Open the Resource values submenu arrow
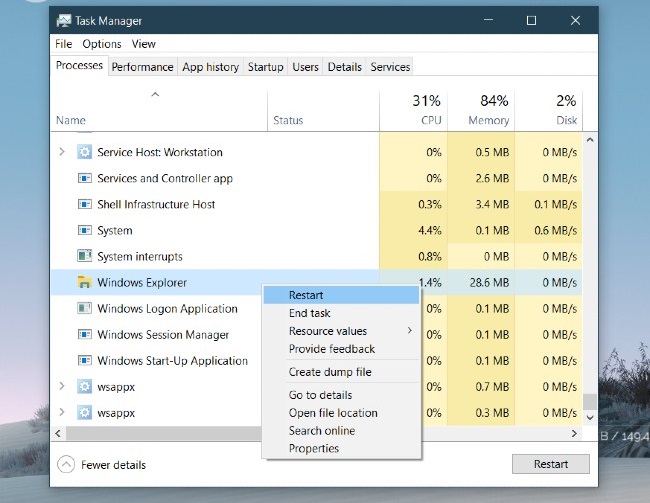The width and height of the screenshot is (650, 503). point(410,330)
